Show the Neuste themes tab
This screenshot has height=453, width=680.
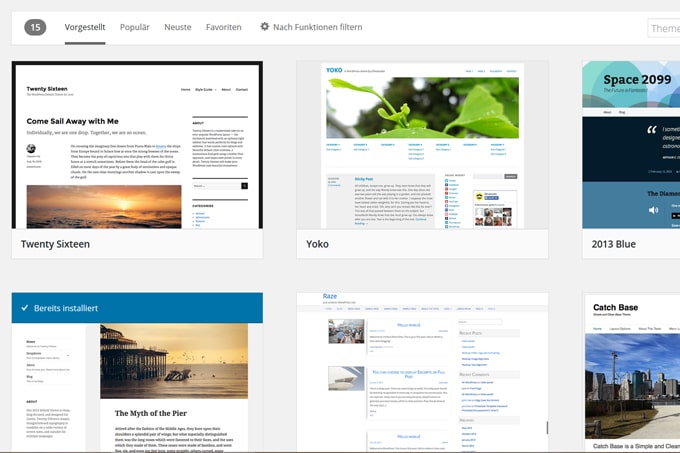pyautogui.click(x=178, y=27)
